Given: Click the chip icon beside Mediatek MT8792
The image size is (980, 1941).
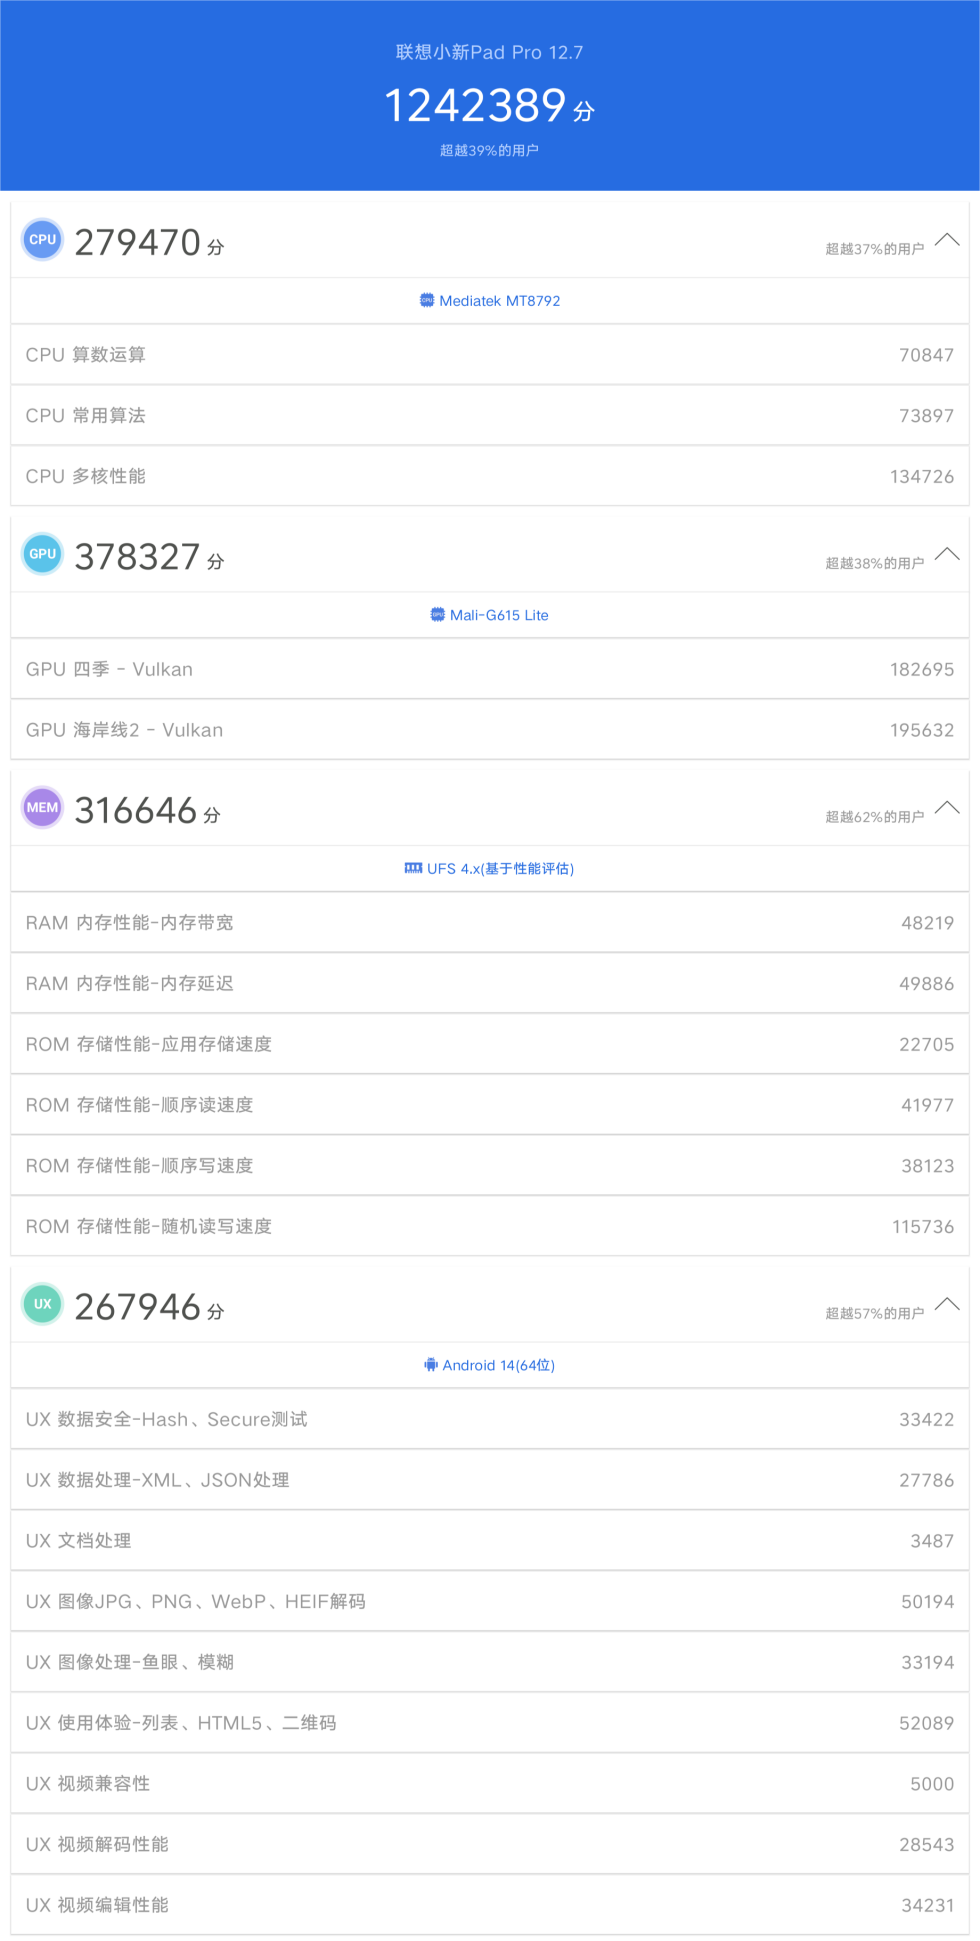Looking at the screenshot, I should coord(427,300).
